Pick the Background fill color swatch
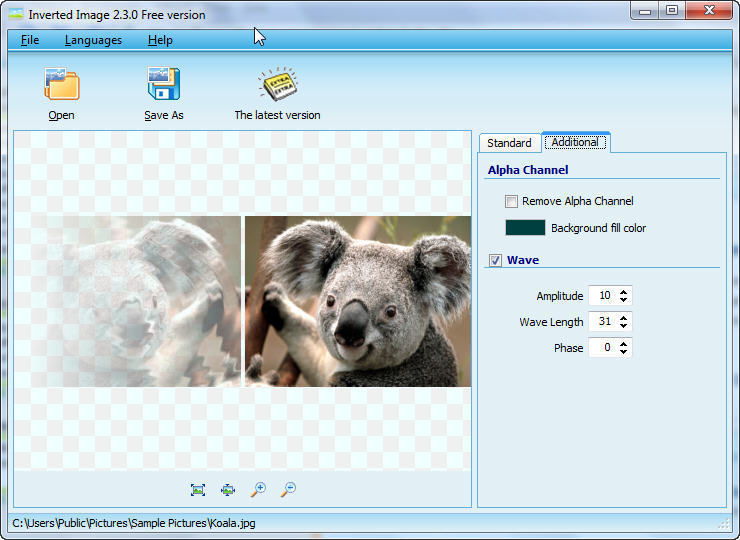Image resolution: width=740 pixels, height=540 pixels. tap(525, 228)
